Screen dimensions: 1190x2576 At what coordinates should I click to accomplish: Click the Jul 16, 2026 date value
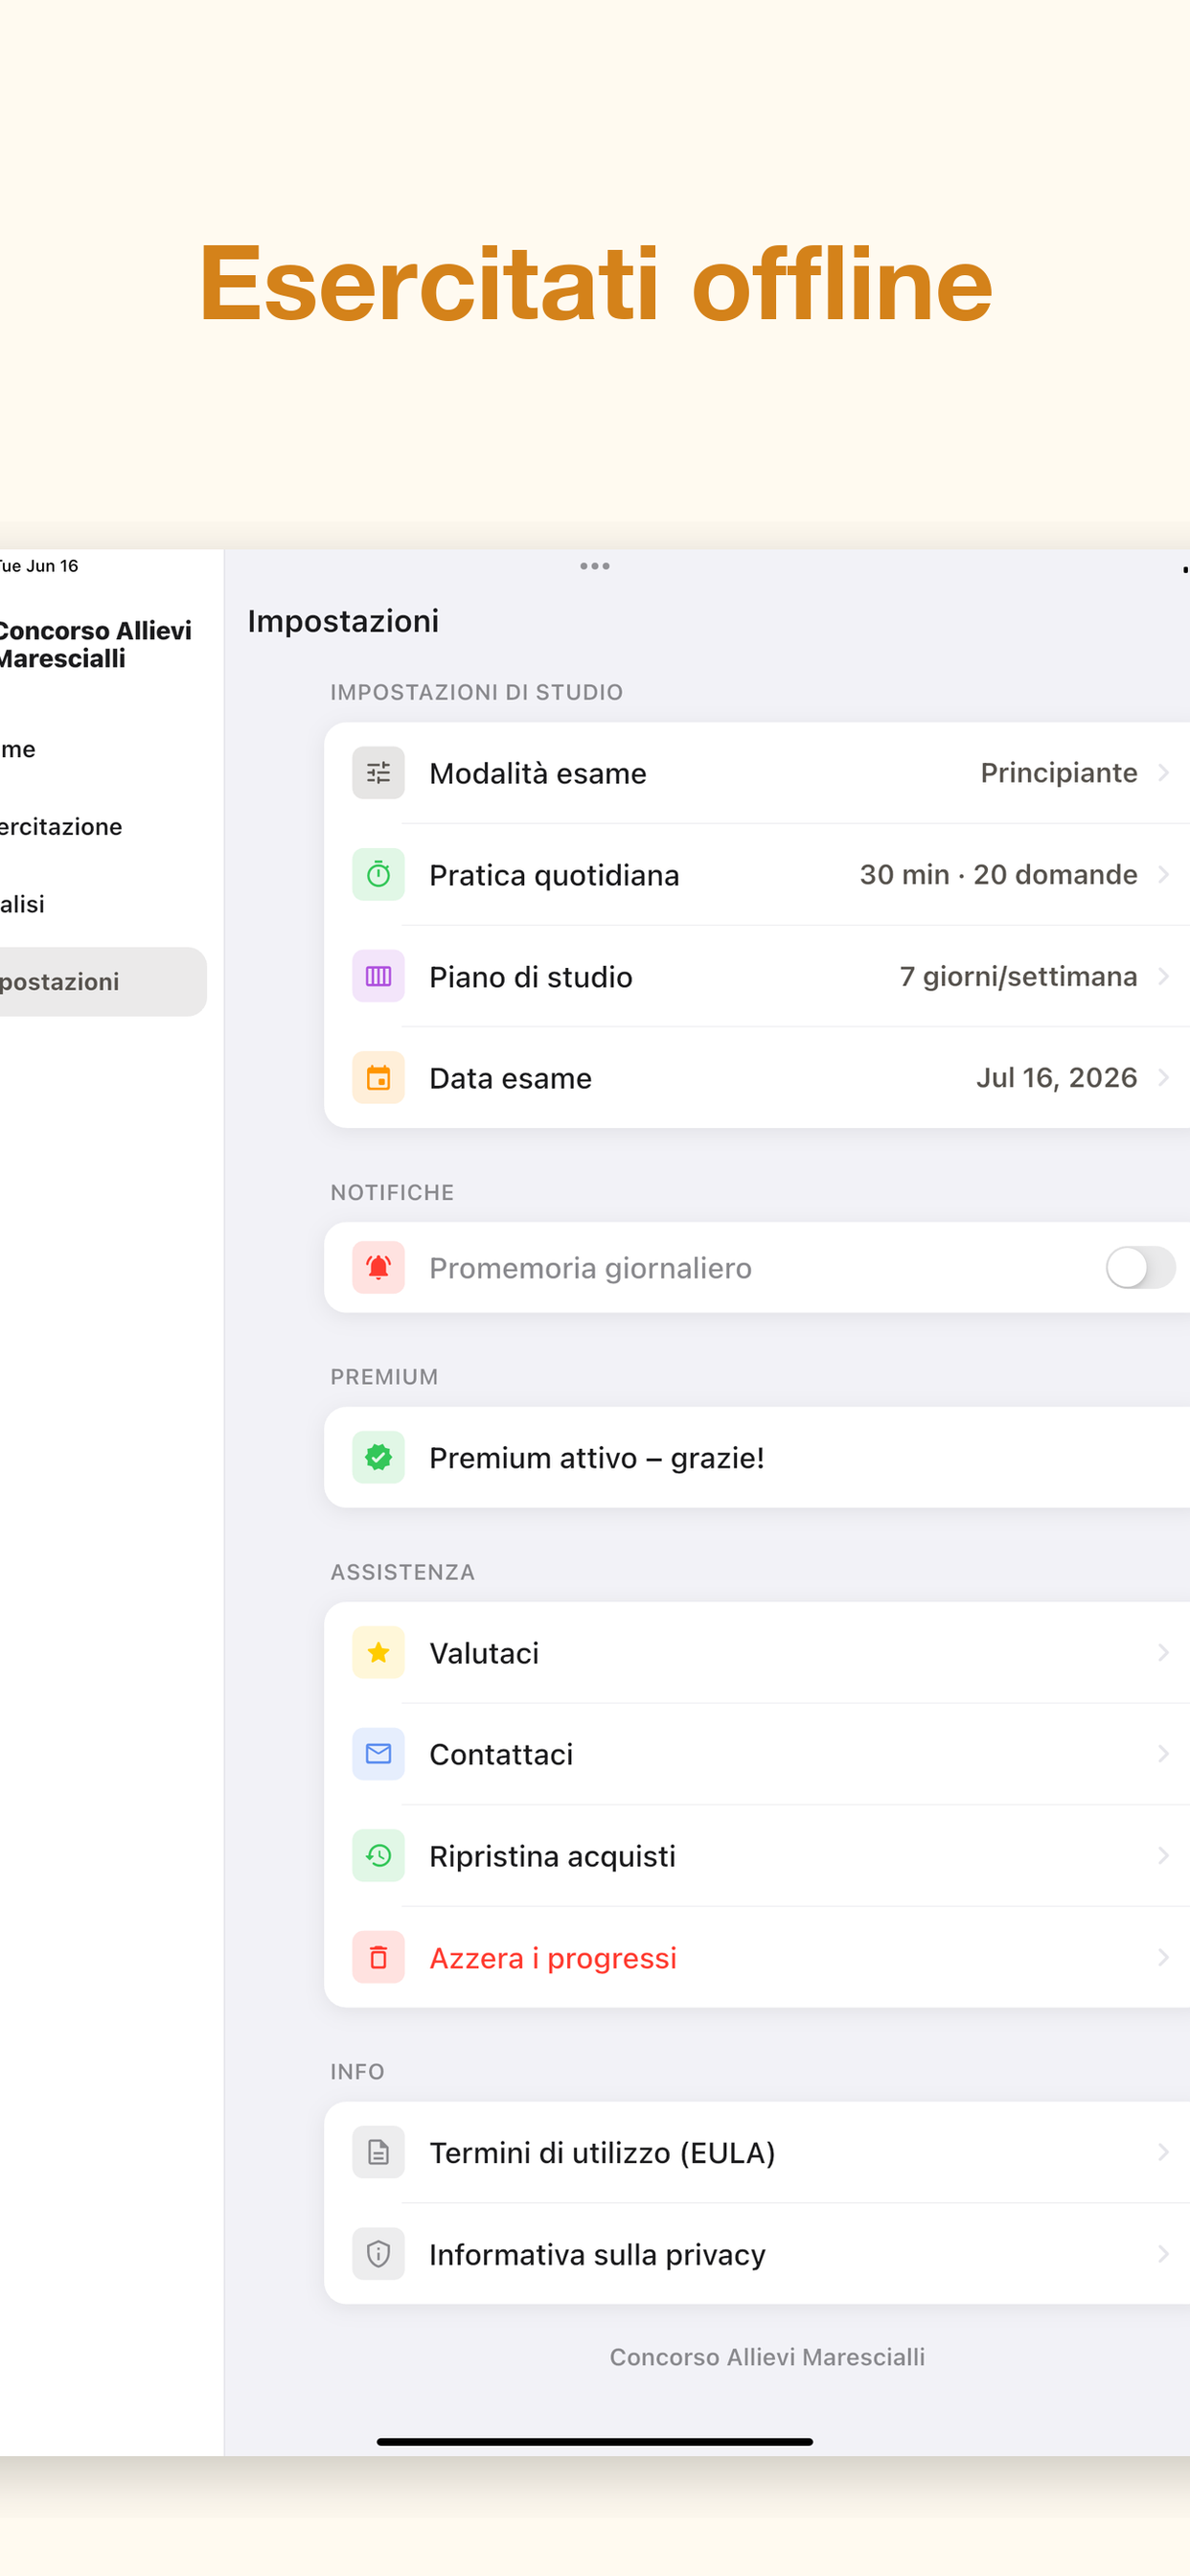click(x=1056, y=1078)
